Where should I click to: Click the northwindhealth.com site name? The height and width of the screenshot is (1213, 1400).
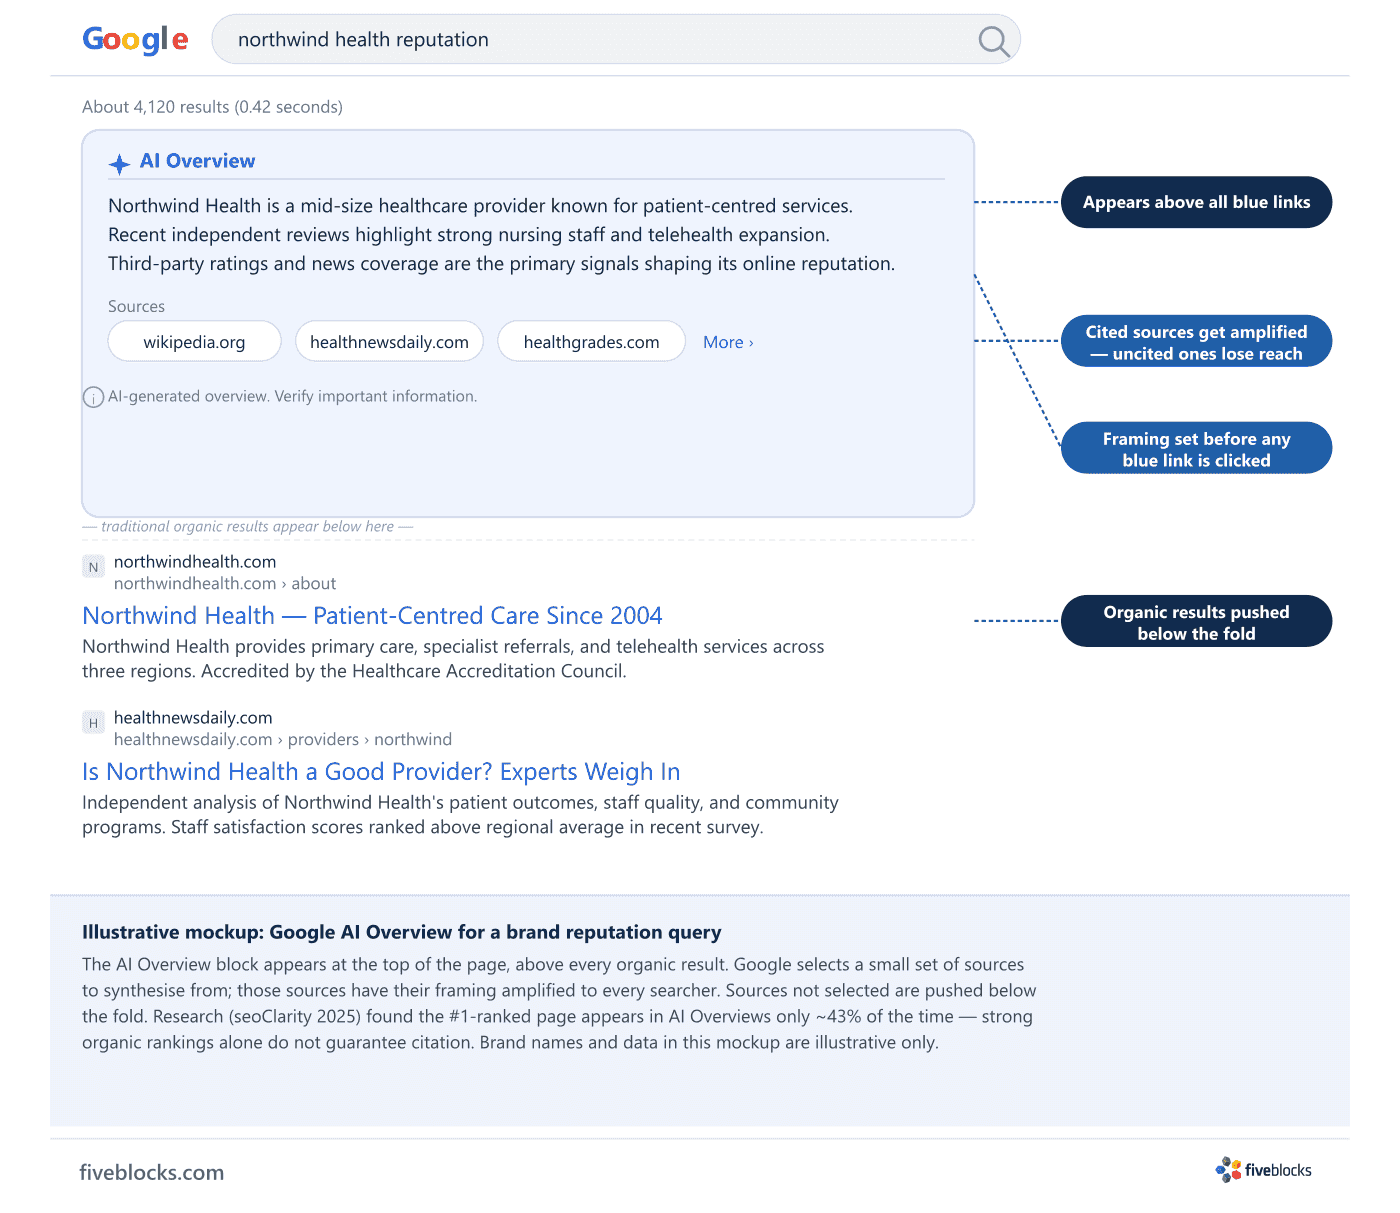[x=195, y=562]
